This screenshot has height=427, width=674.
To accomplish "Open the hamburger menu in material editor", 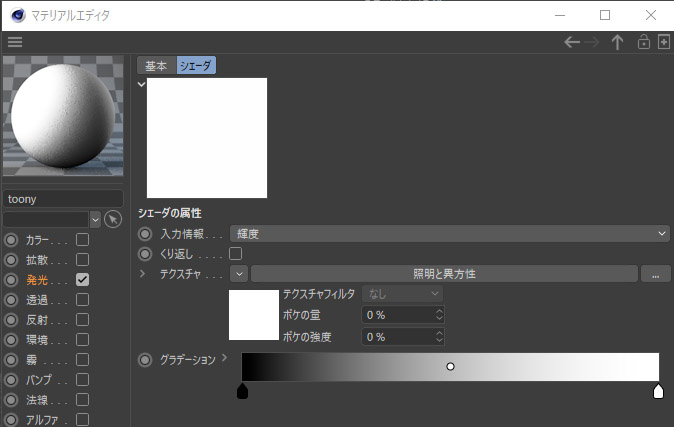I will (x=14, y=42).
